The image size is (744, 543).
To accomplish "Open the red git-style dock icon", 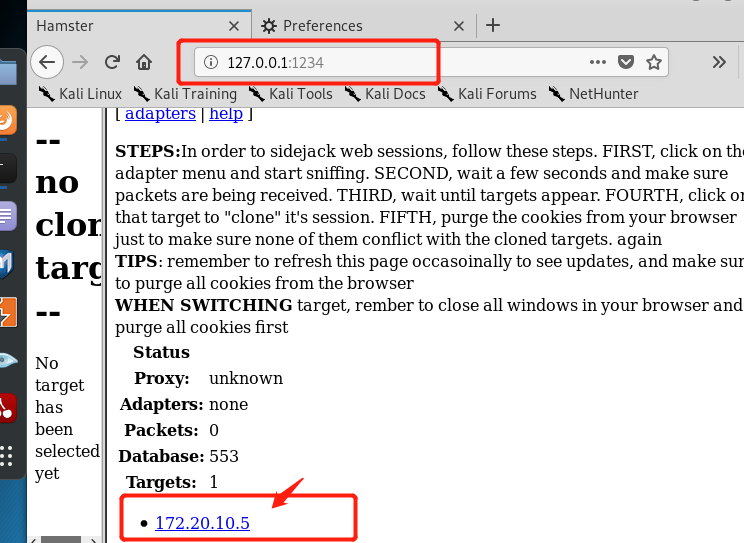I will click(8, 408).
